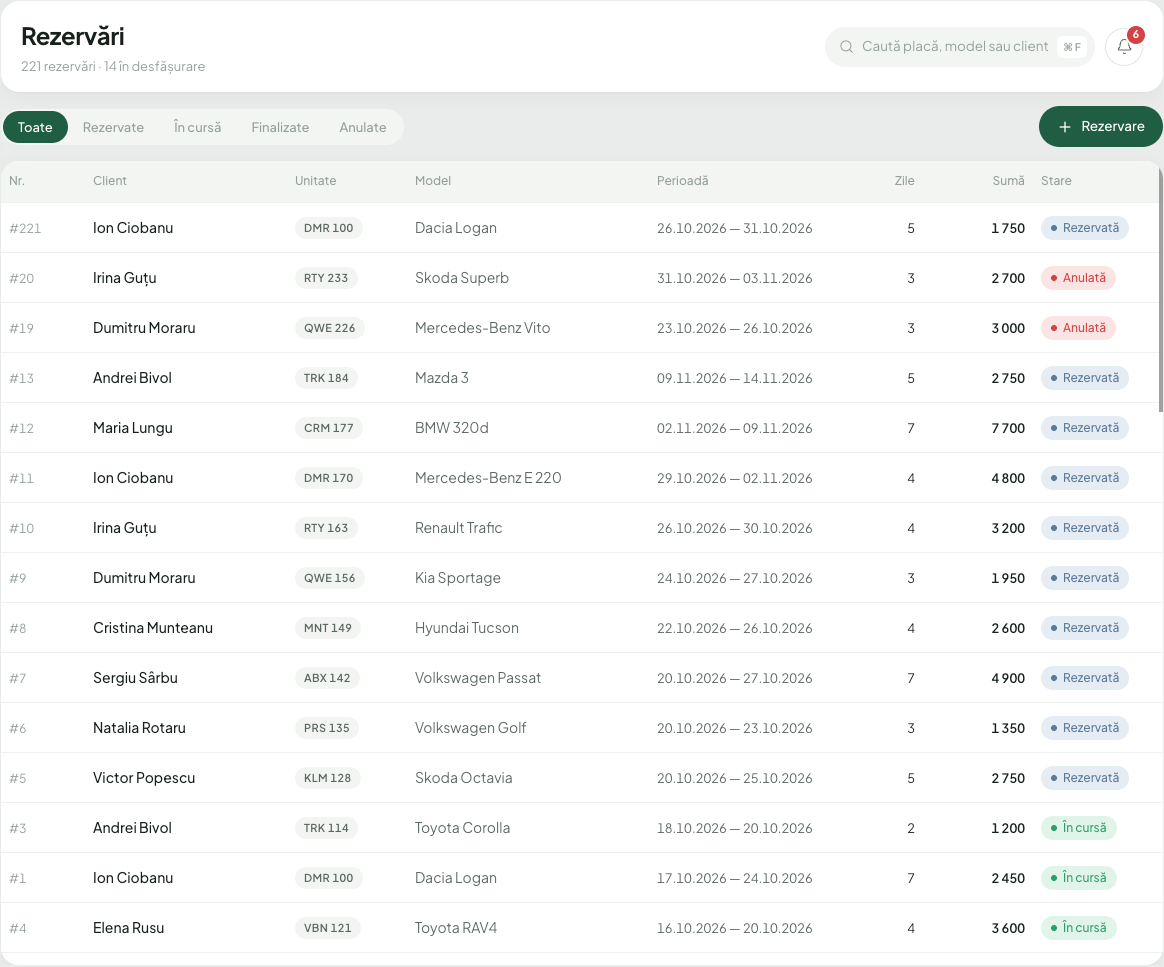Click the plus icon on Rezervare button

point(1065,127)
